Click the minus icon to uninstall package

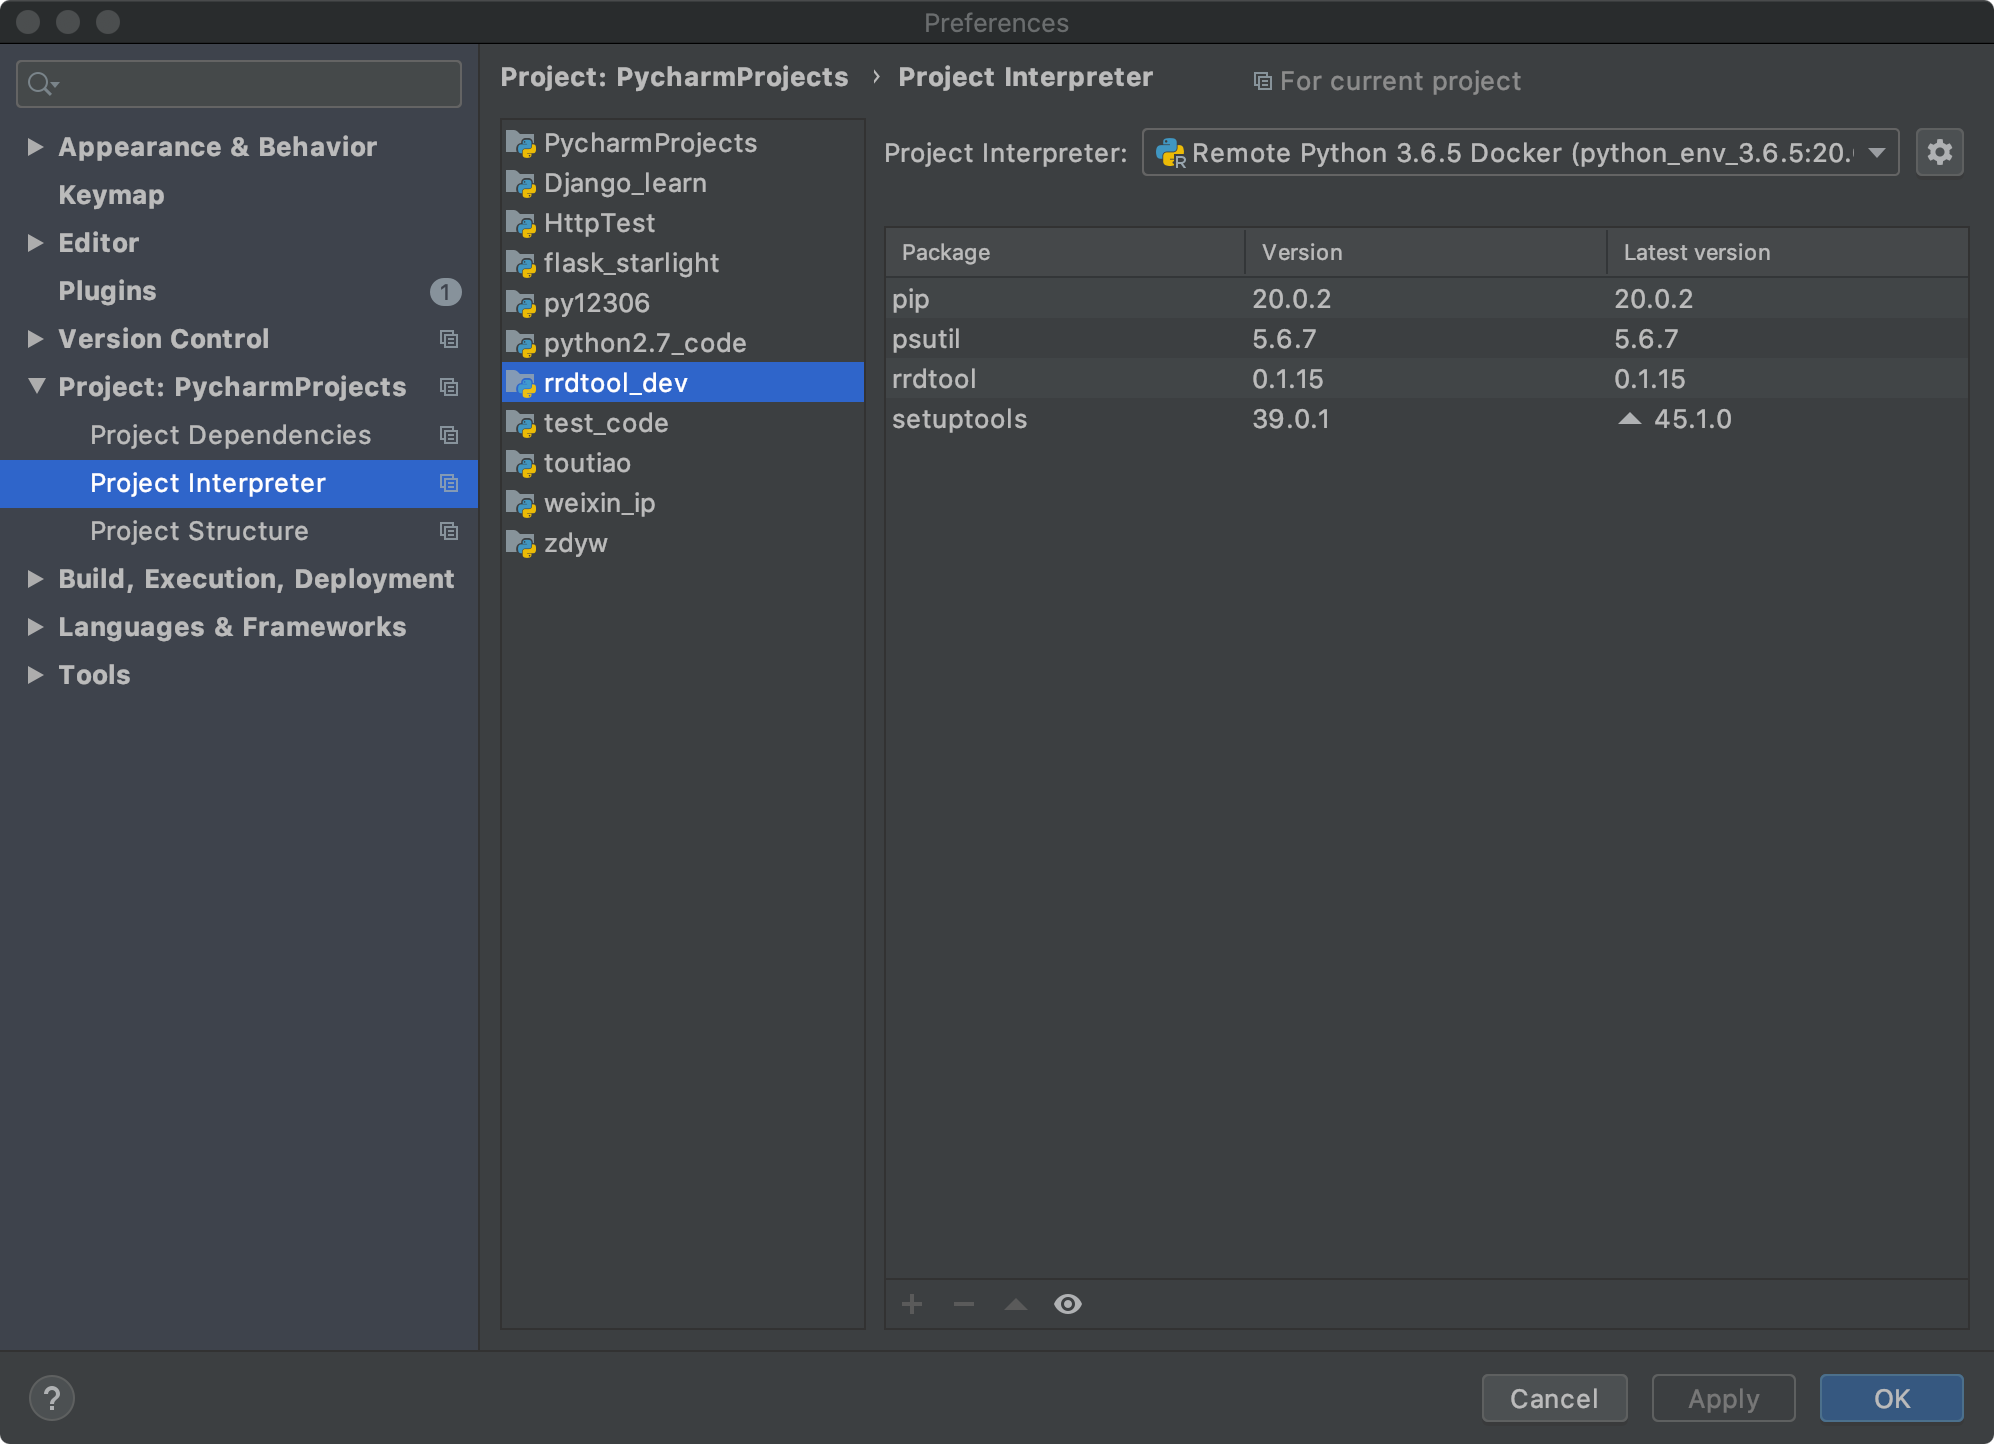pyautogui.click(x=963, y=1304)
